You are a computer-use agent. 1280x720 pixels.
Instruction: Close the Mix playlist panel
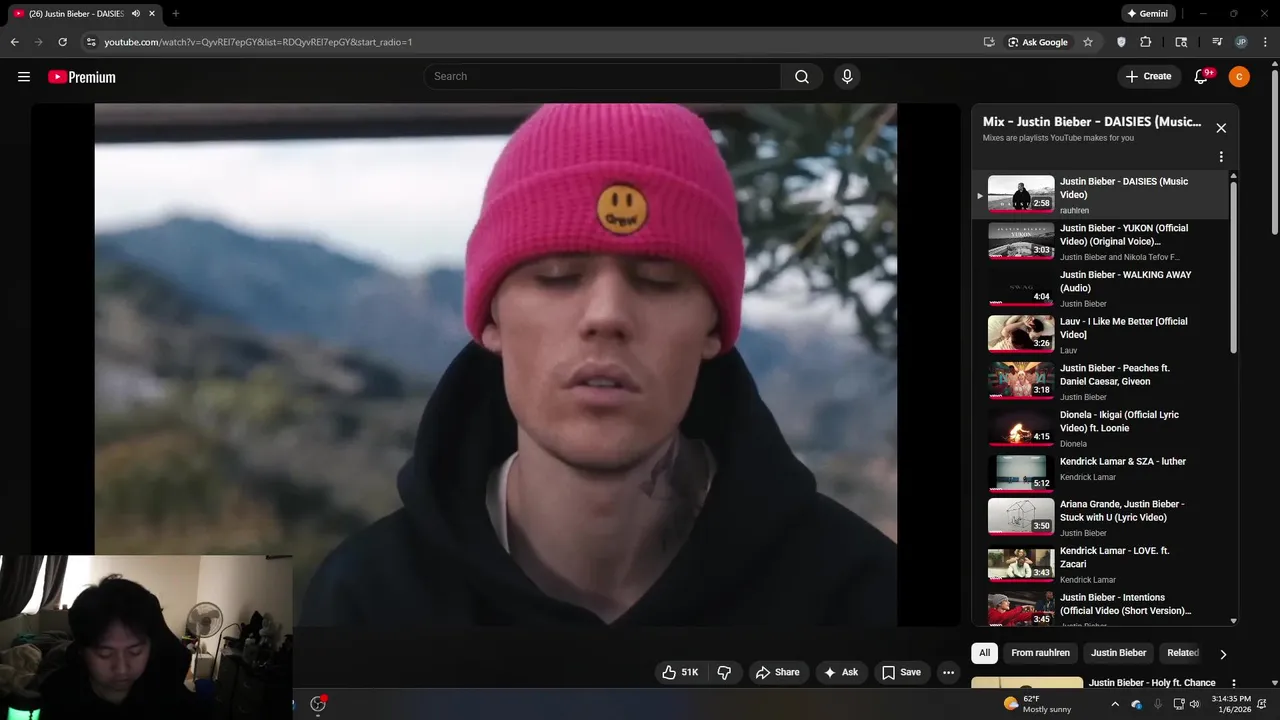pyautogui.click(x=1221, y=128)
